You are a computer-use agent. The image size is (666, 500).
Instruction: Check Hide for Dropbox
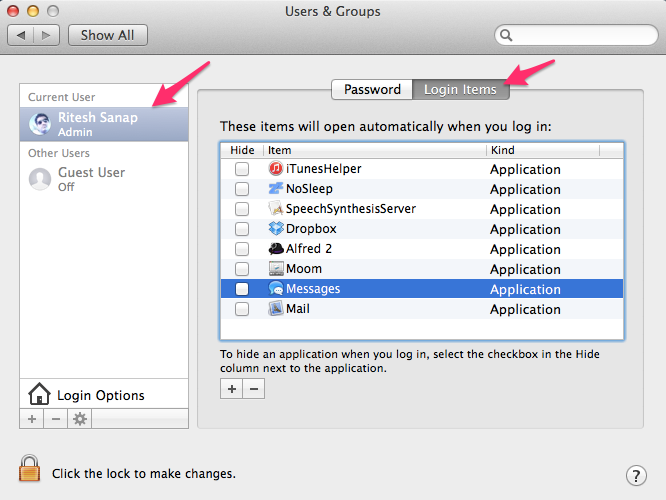click(242, 229)
